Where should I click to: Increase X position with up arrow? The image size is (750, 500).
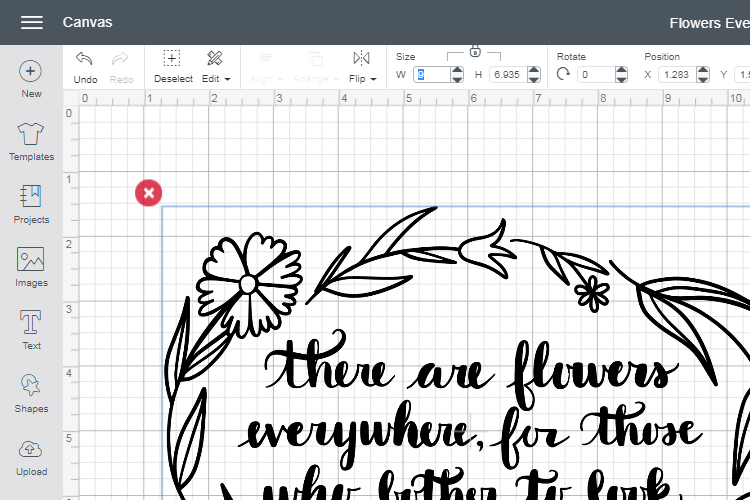[703, 70]
